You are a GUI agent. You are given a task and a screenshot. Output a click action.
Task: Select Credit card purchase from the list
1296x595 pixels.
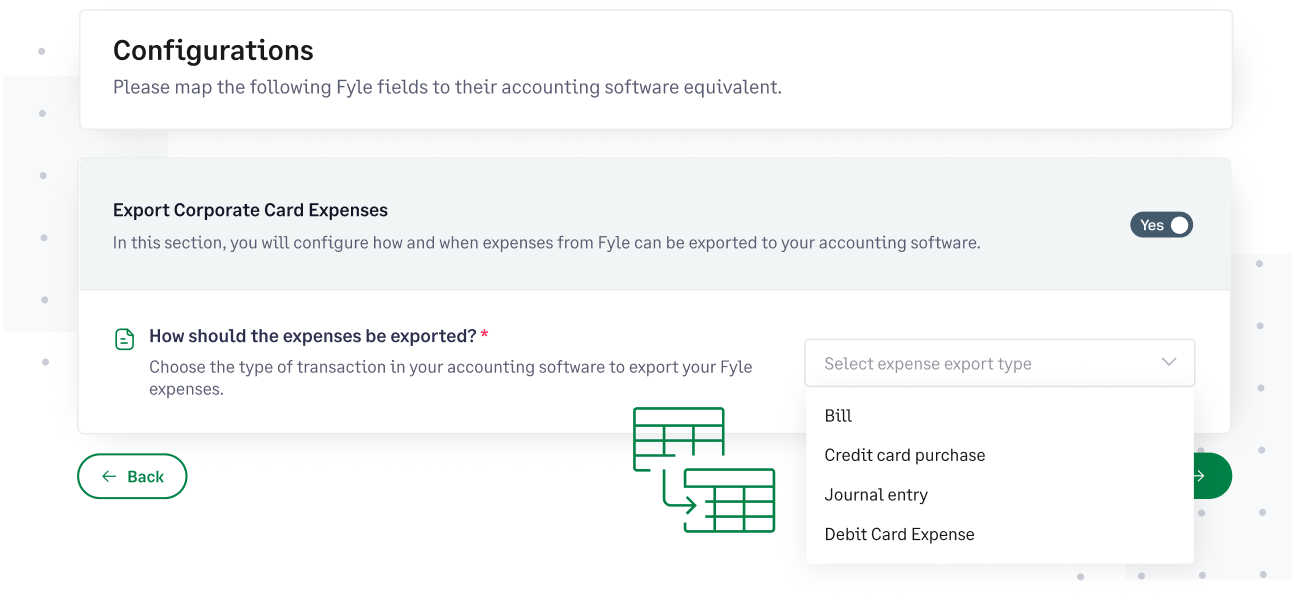(x=904, y=455)
